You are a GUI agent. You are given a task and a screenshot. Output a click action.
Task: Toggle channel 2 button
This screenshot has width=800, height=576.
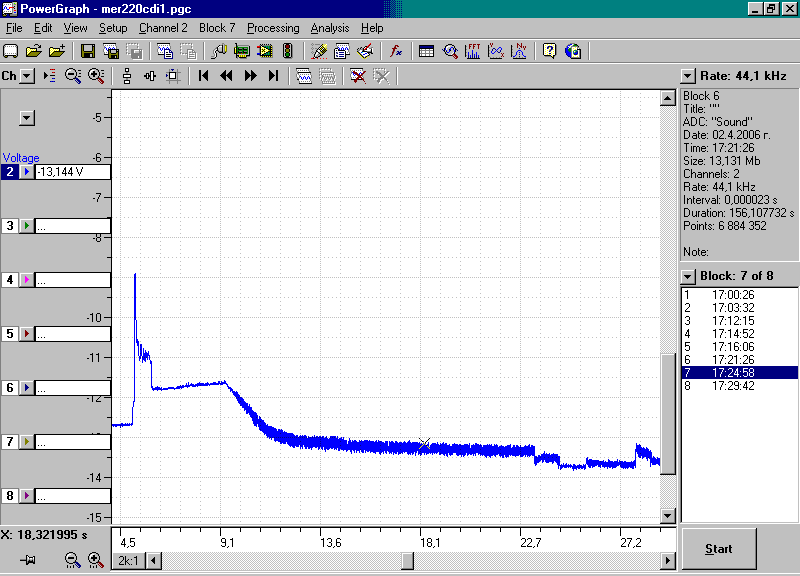click(x=10, y=172)
